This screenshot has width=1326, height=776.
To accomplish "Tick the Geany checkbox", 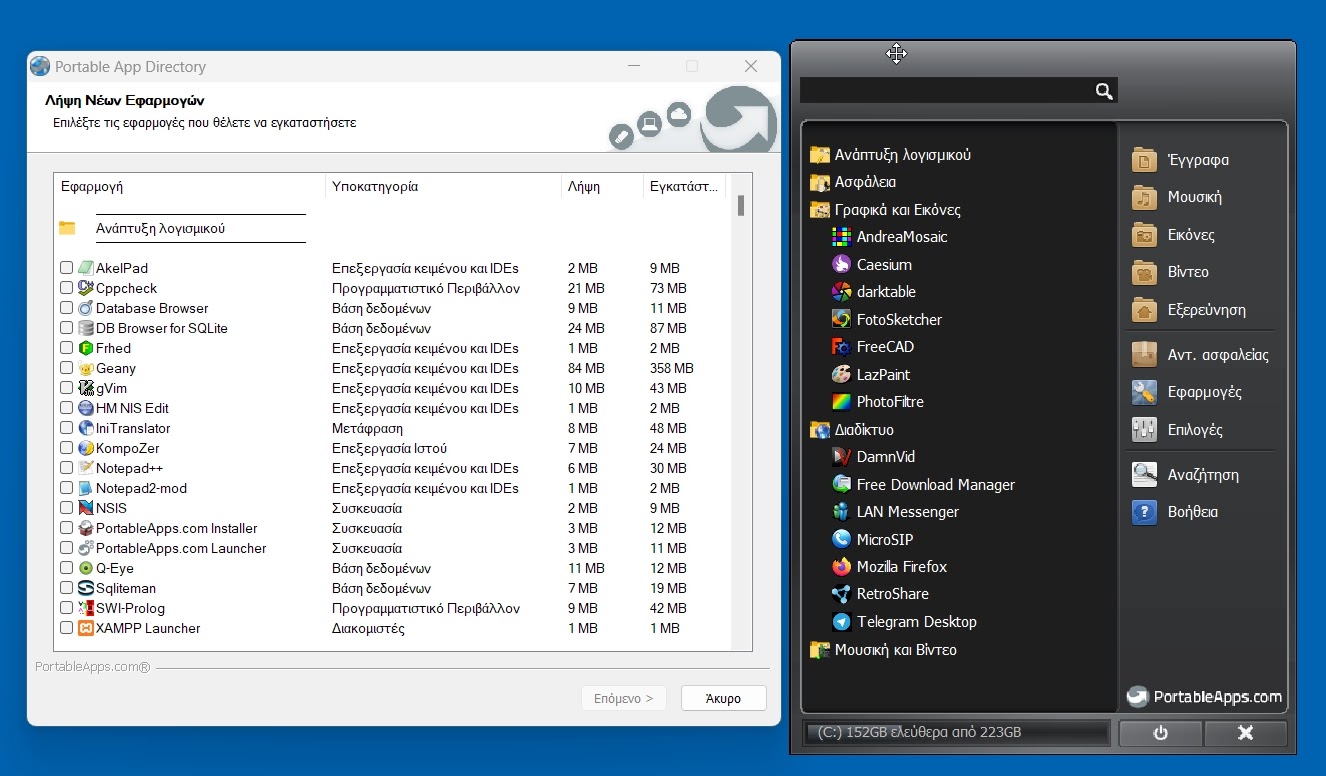I will pyautogui.click(x=66, y=368).
